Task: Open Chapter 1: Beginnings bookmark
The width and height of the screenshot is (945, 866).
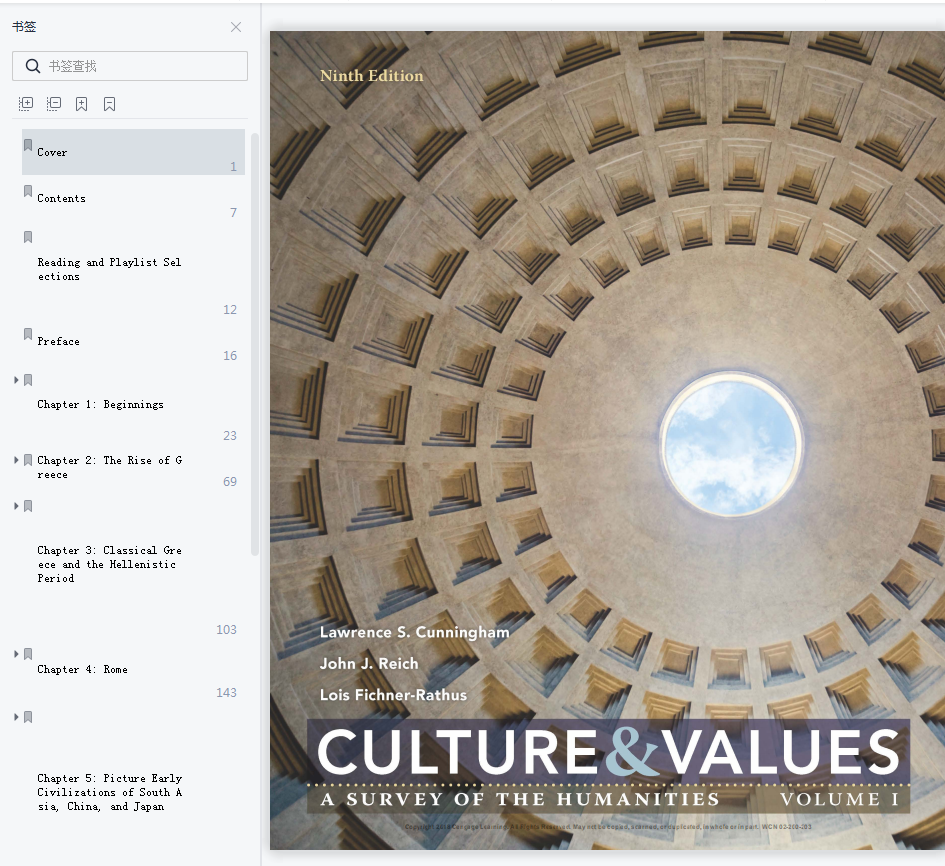Action: click(x=100, y=404)
